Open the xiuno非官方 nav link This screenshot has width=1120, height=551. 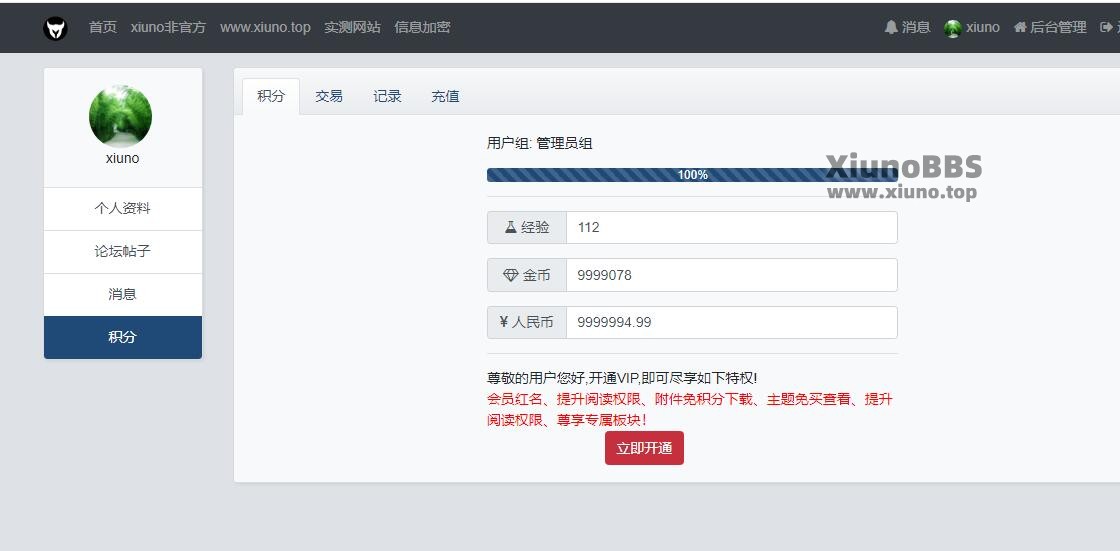(x=168, y=27)
